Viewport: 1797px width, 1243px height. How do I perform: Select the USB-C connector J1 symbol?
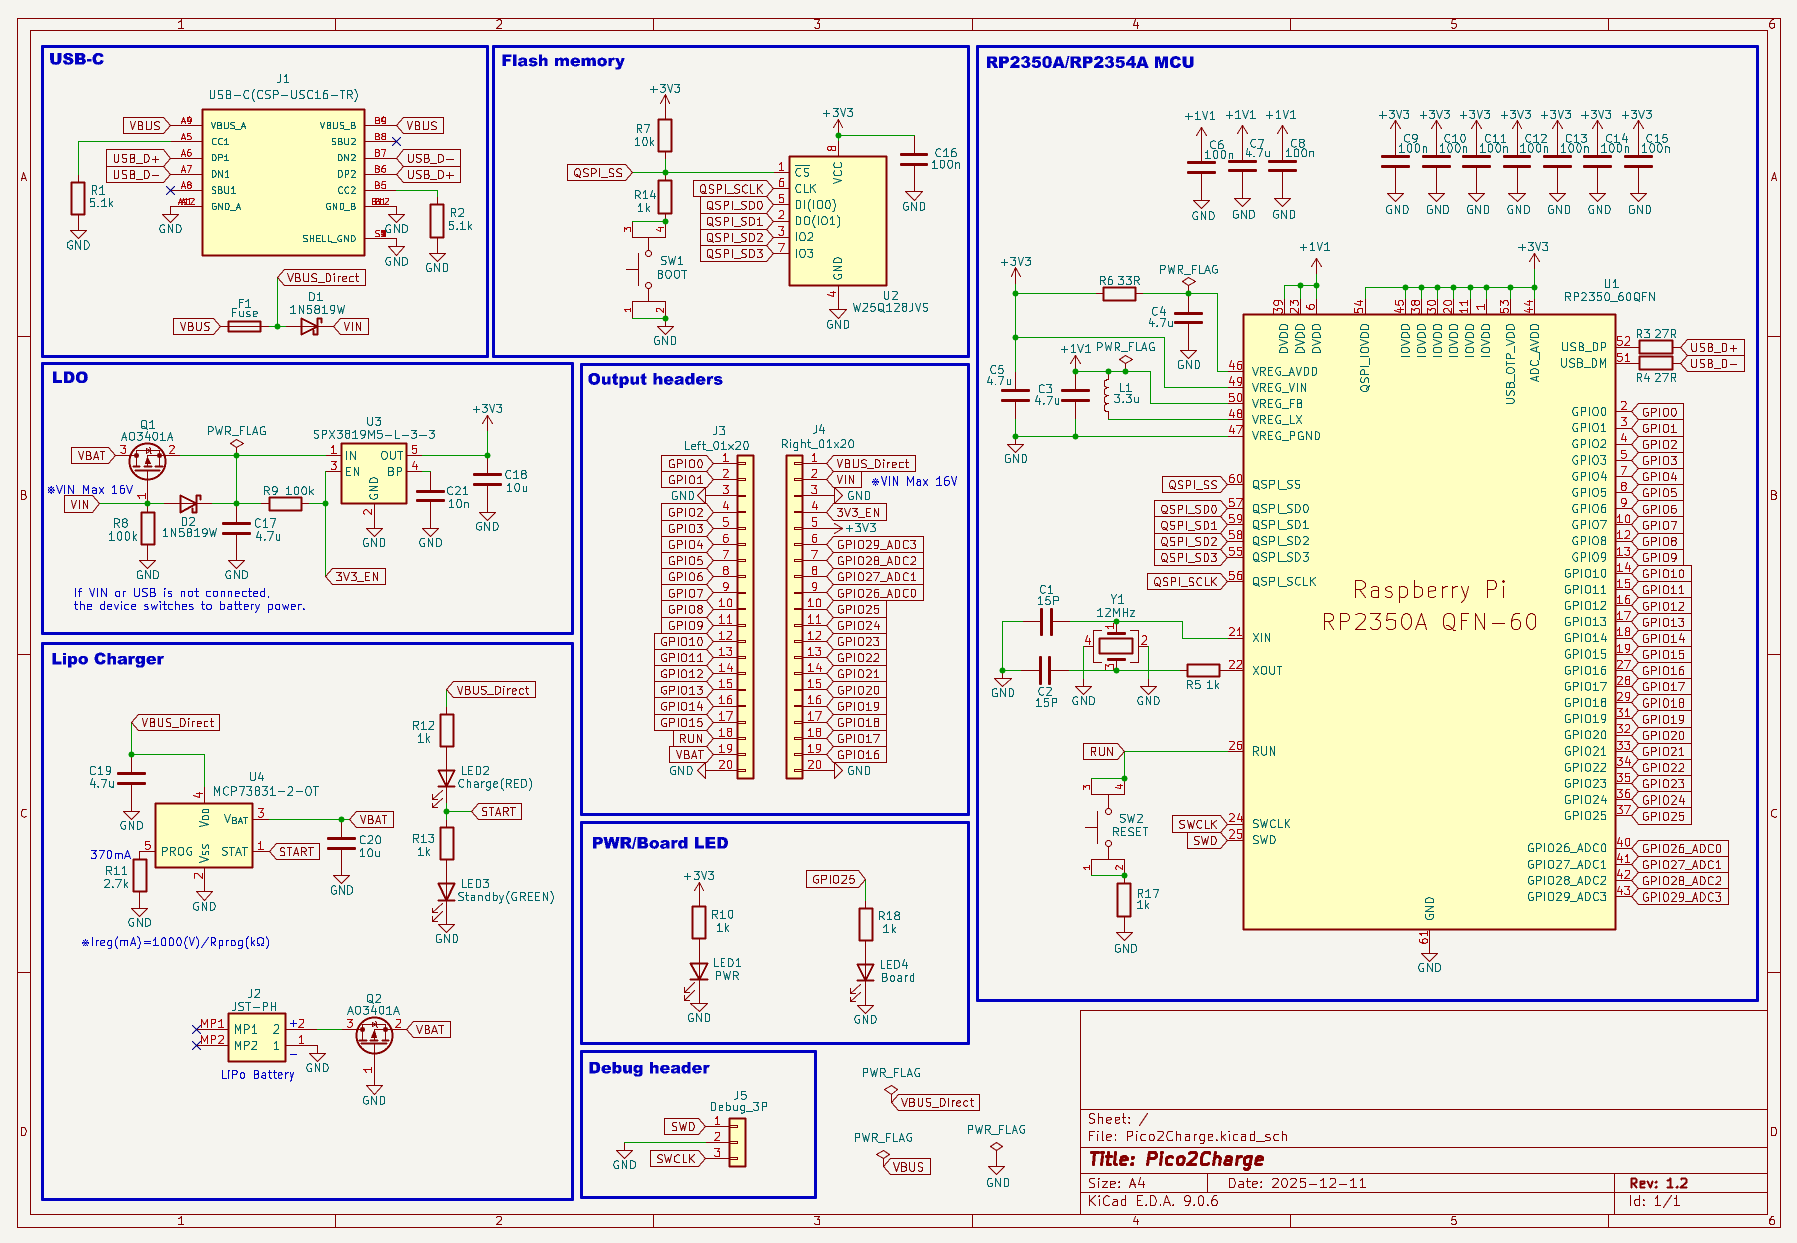[x=282, y=183]
